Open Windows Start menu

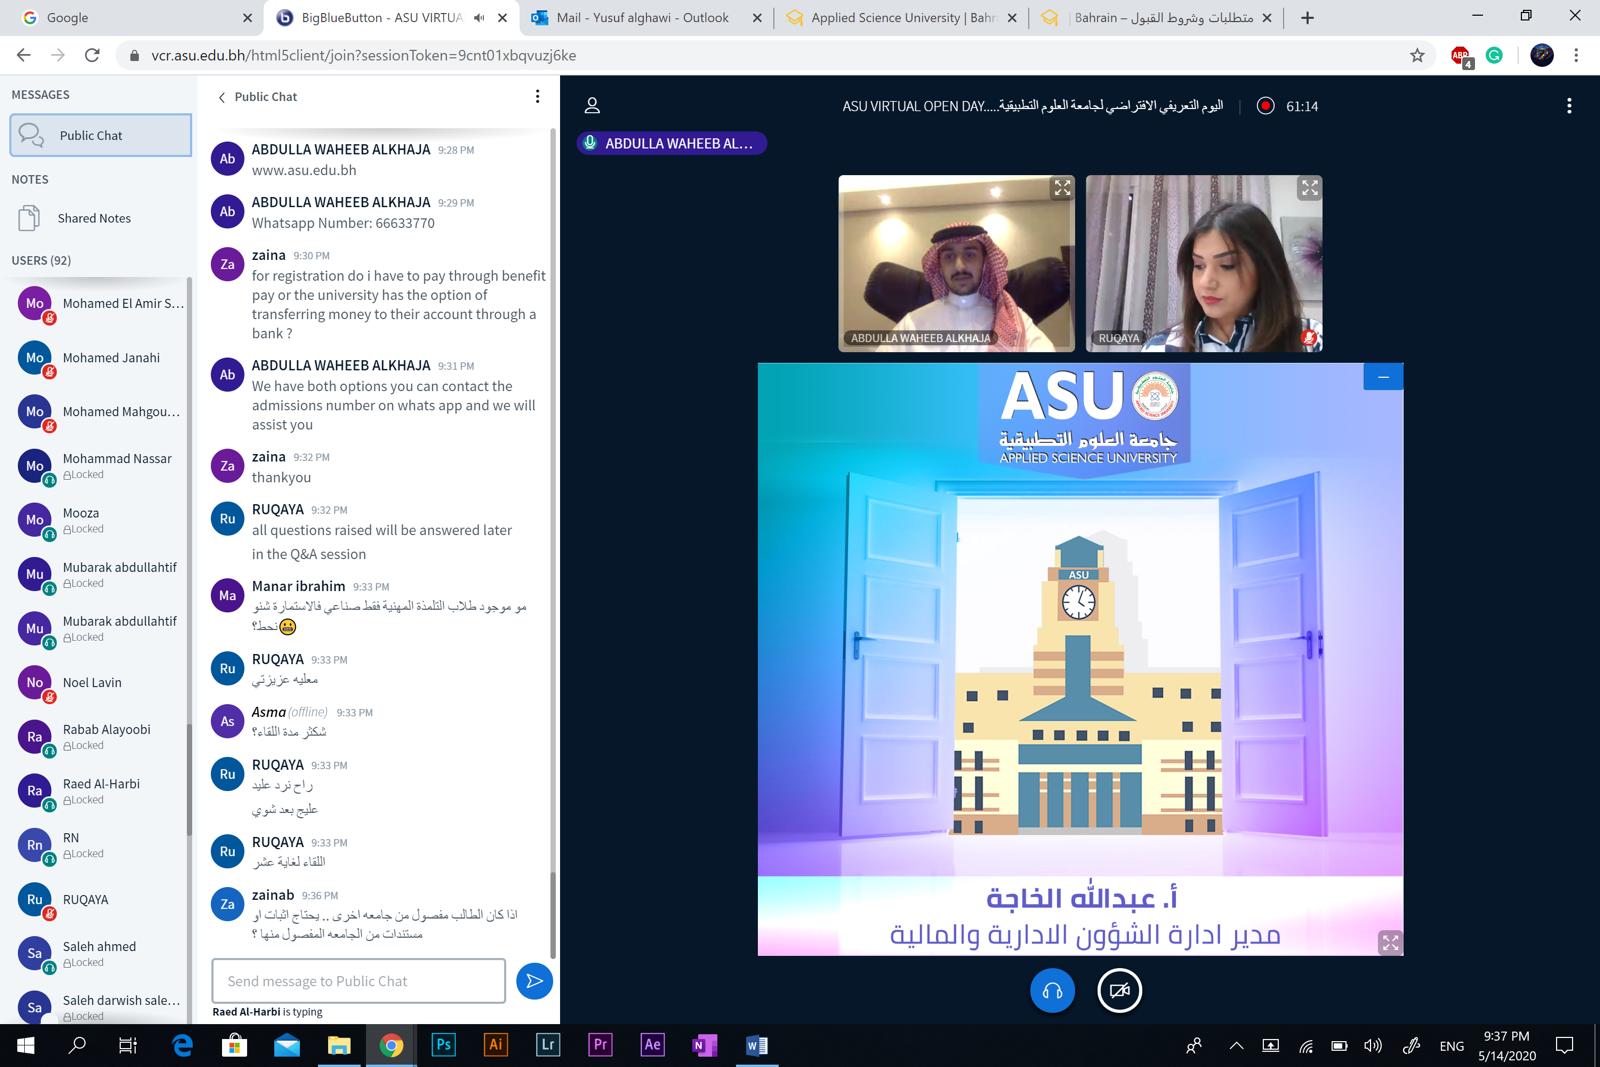point(25,1045)
